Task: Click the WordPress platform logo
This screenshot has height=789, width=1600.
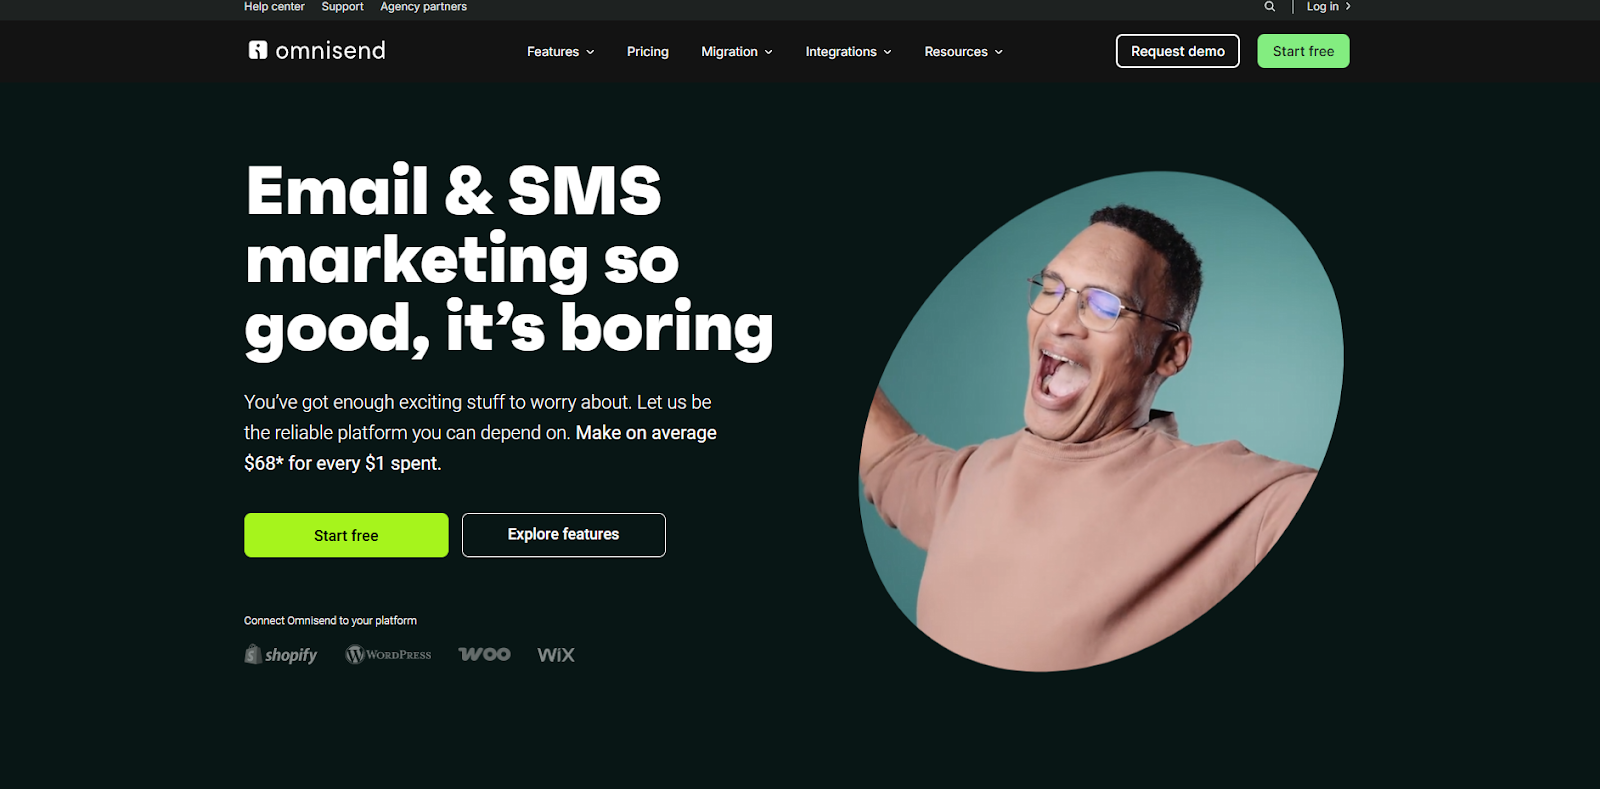Action: pyautogui.click(x=388, y=654)
